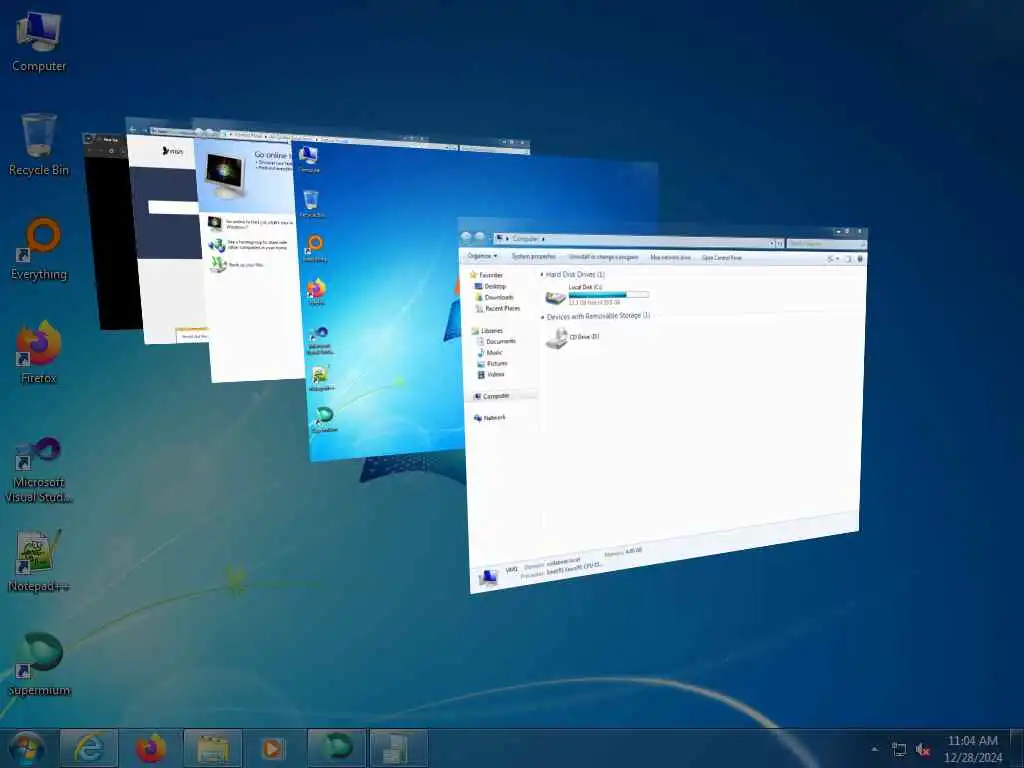Open Windows Explorer from the taskbar
Viewport: 1024px width, 768px height.
coord(213,748)
